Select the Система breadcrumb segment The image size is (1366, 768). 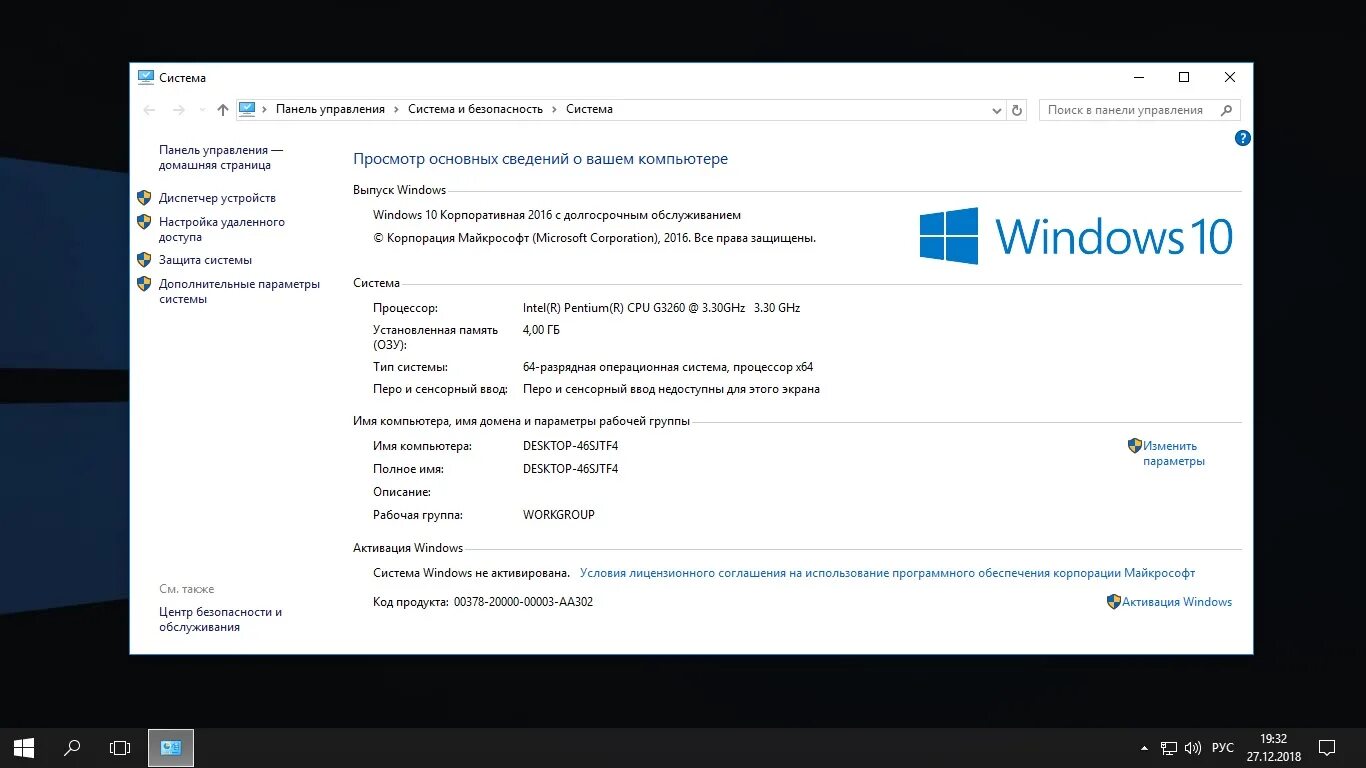pos(589,109)
